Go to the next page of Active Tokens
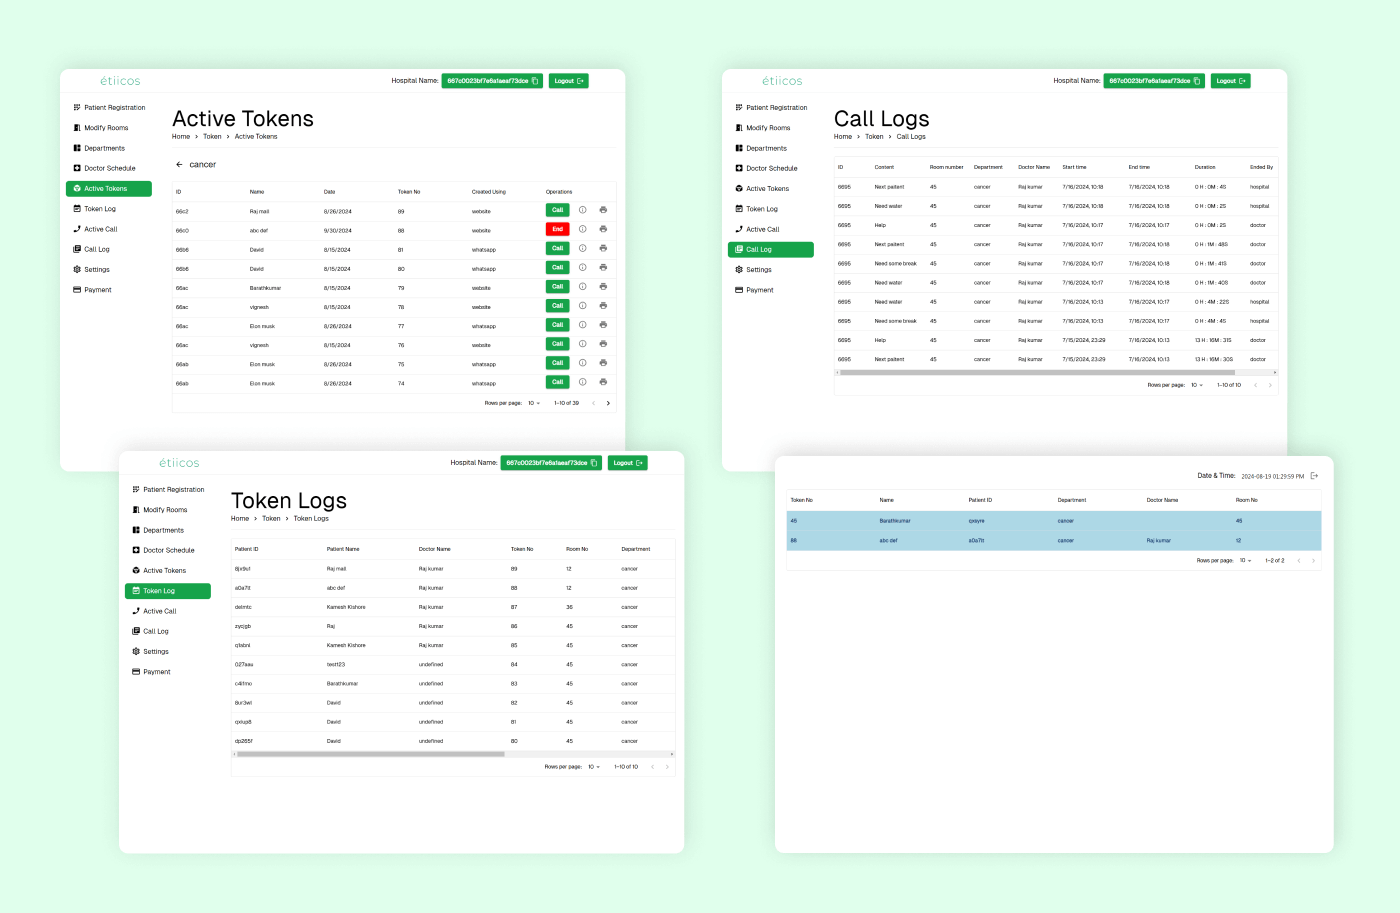 [x=608, y=403]
